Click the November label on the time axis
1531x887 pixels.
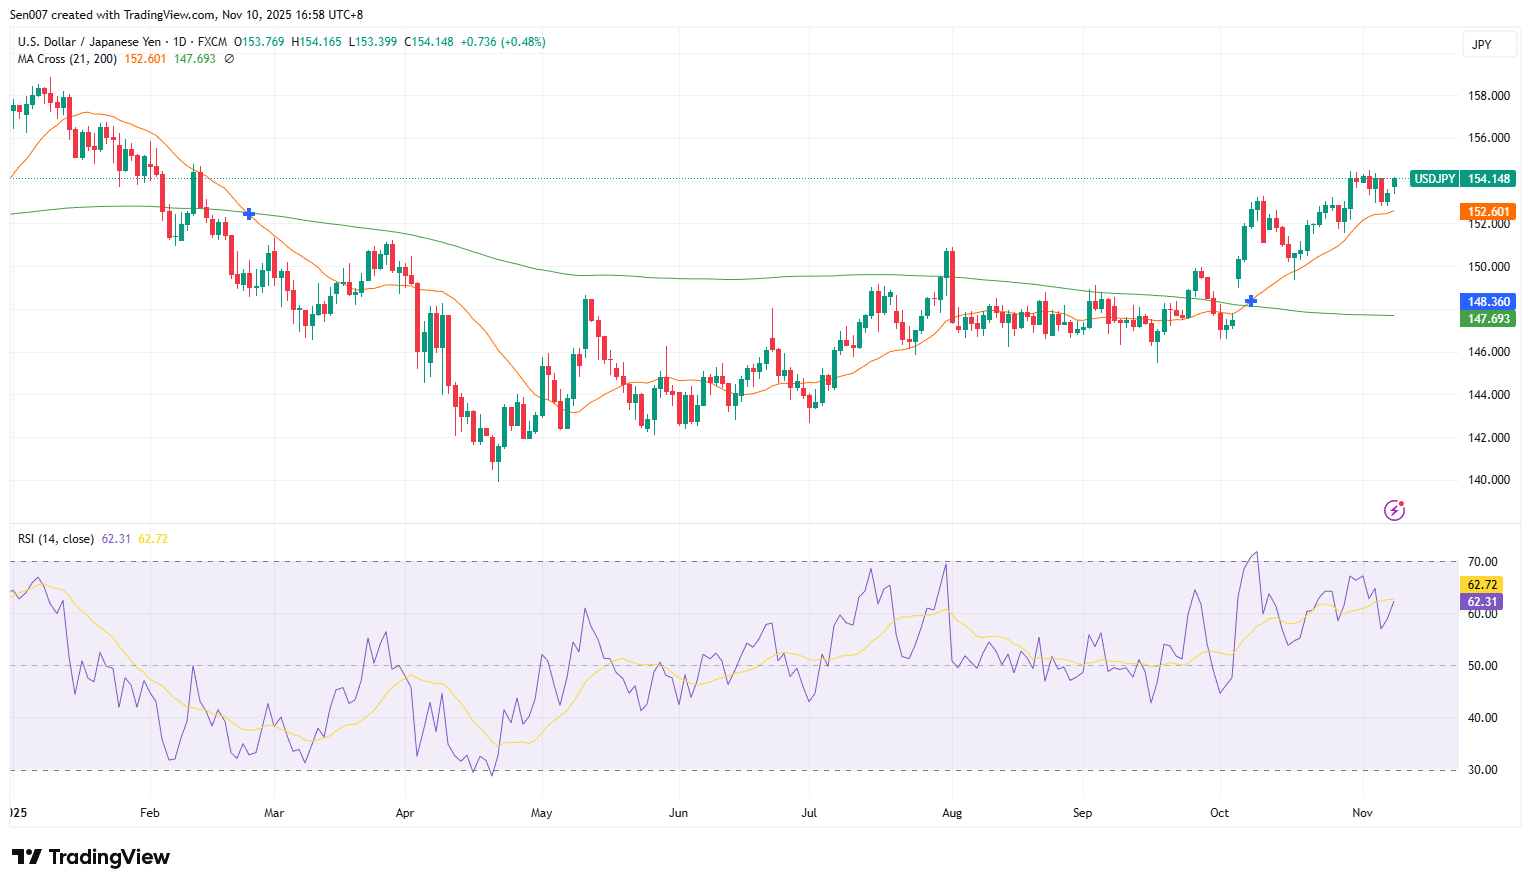[1362, 813]
